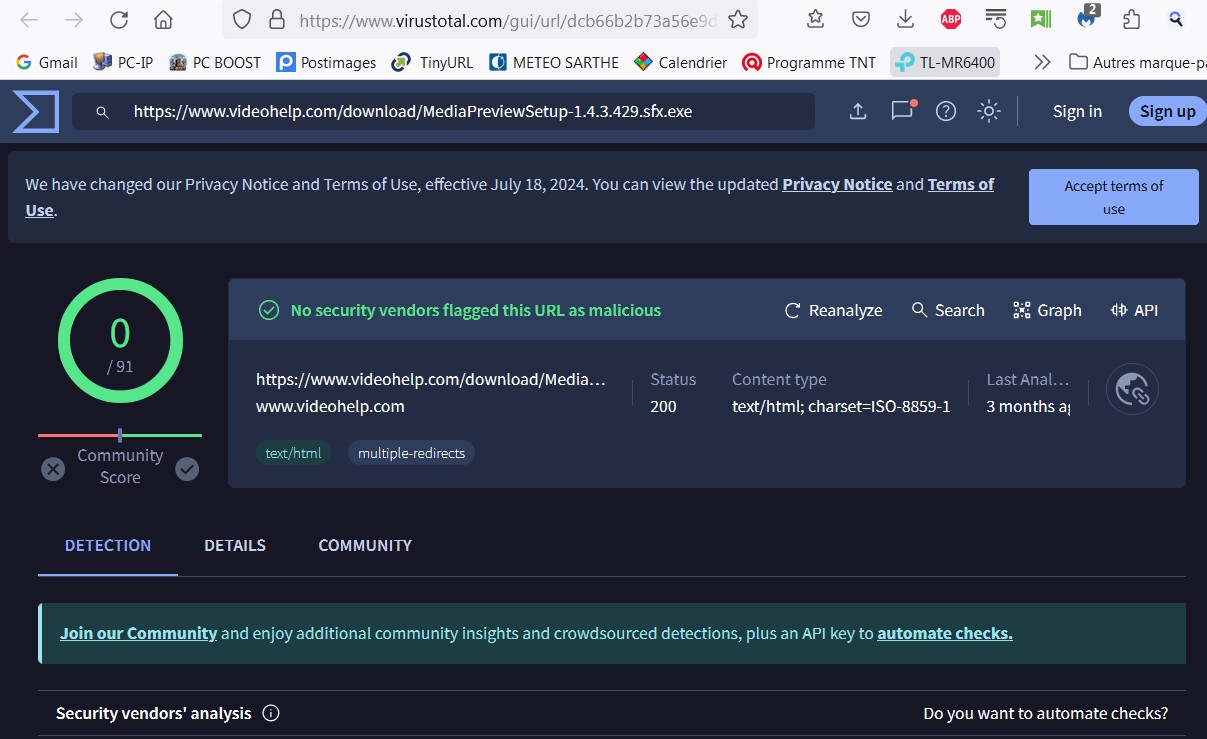1207x739 pixels.
Task: Click Accept terms of use button
Action: pos(1113,197)
